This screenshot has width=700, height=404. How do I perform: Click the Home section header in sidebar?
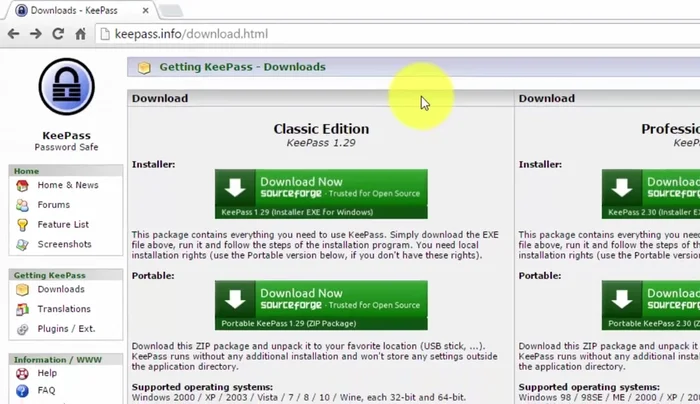click(x=66, y=171)
